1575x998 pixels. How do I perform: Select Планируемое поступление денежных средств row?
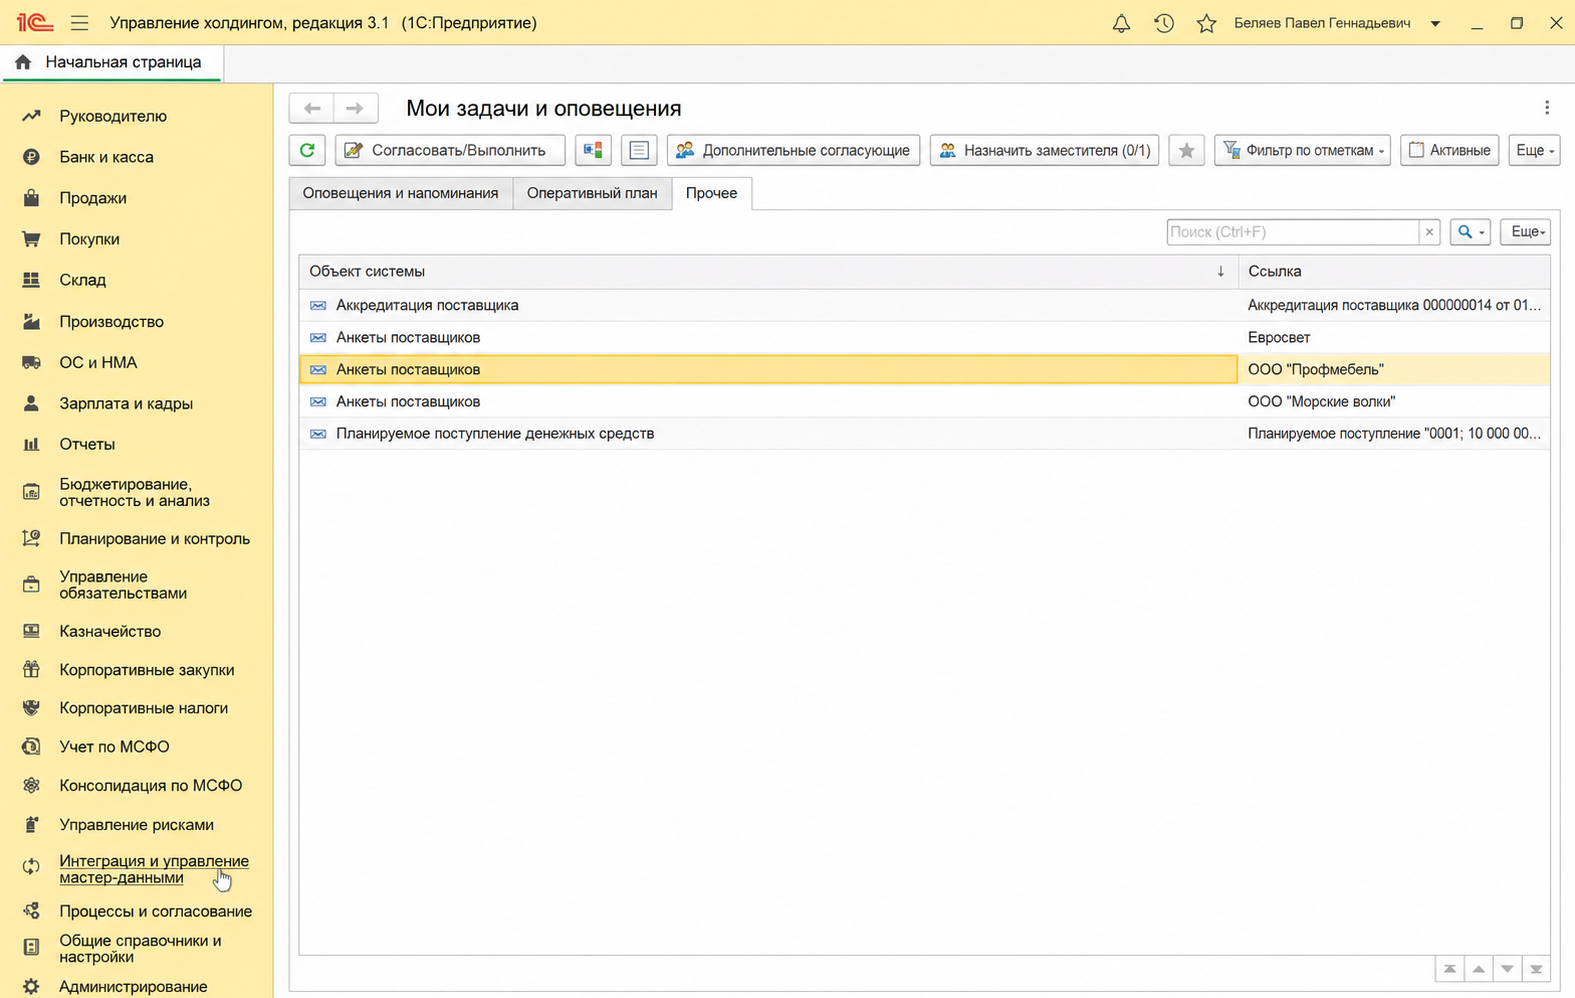click(924, 433)
